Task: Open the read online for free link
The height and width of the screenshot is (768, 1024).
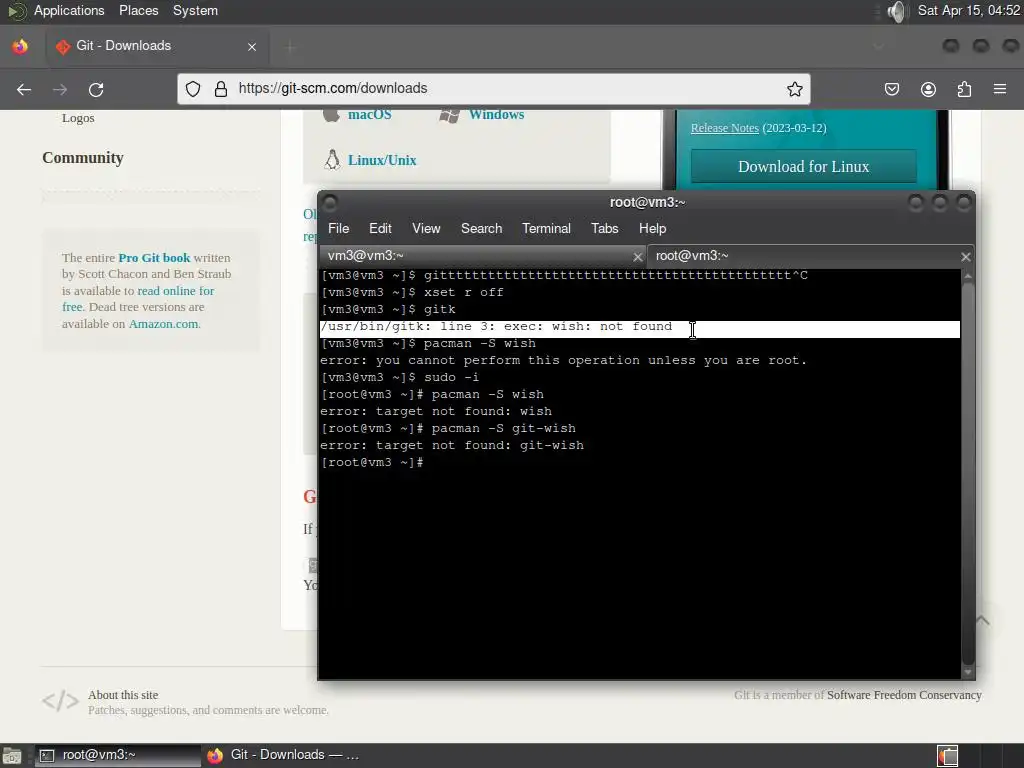Action: (138, 299)
